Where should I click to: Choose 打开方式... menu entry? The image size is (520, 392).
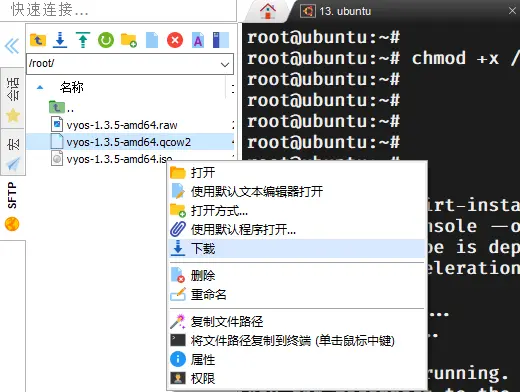pos(297,211)
